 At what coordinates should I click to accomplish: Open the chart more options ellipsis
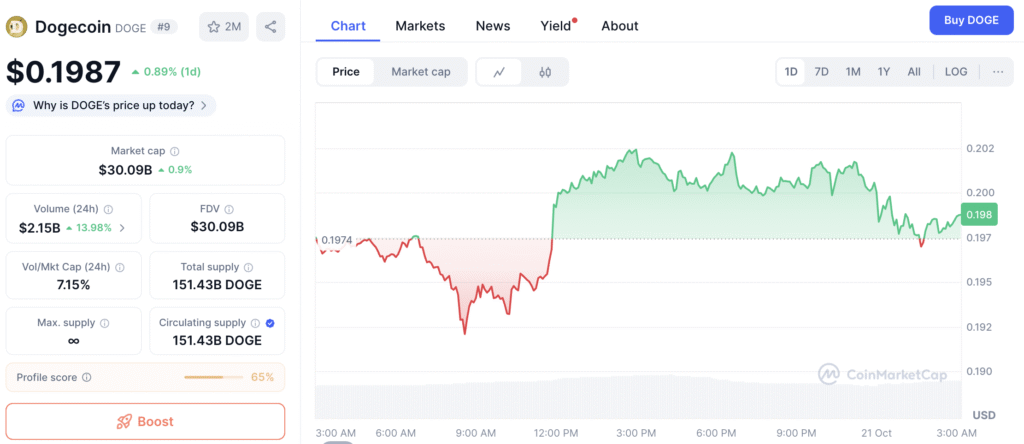(x=998, y=72)
